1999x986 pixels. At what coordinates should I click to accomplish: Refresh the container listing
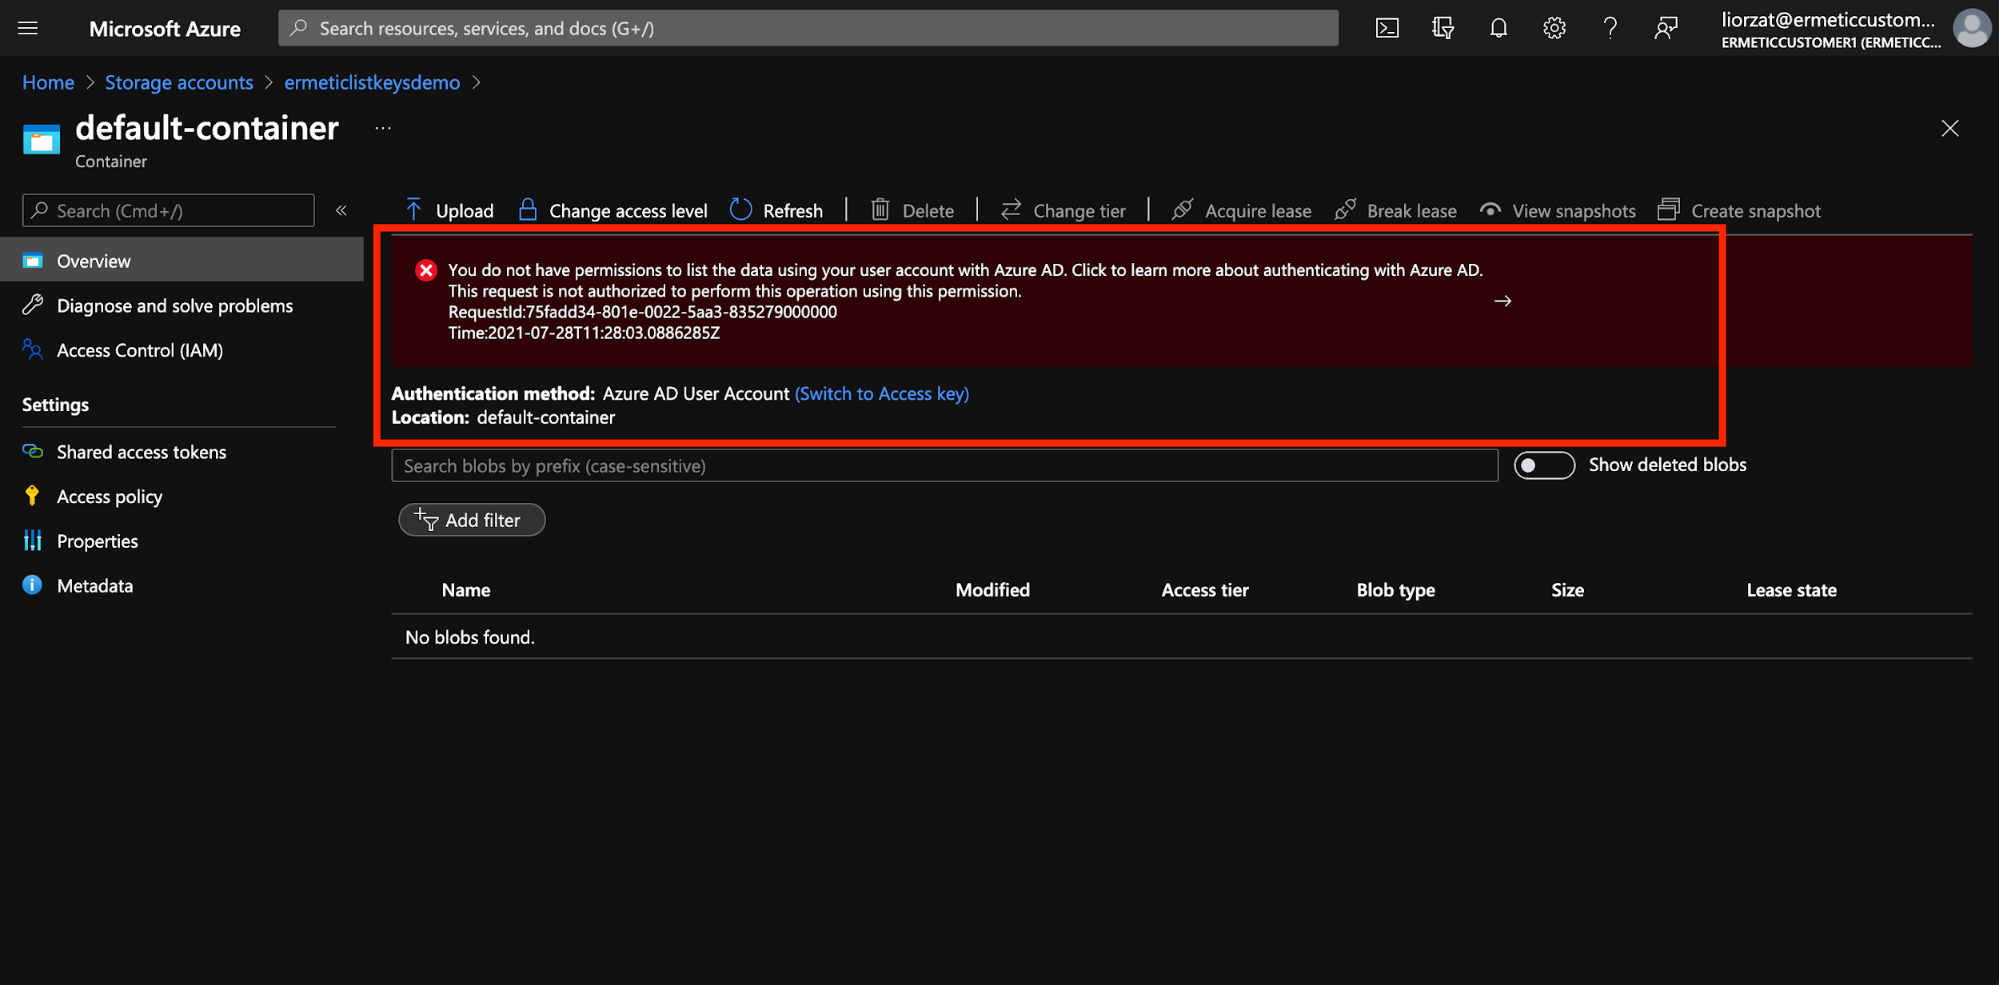776,210
